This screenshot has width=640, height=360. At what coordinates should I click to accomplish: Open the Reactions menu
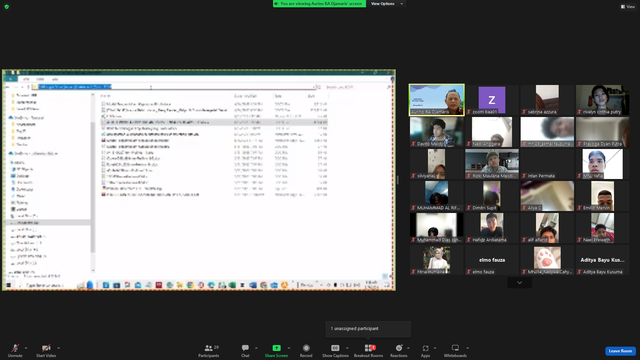[x=399, y=350]
